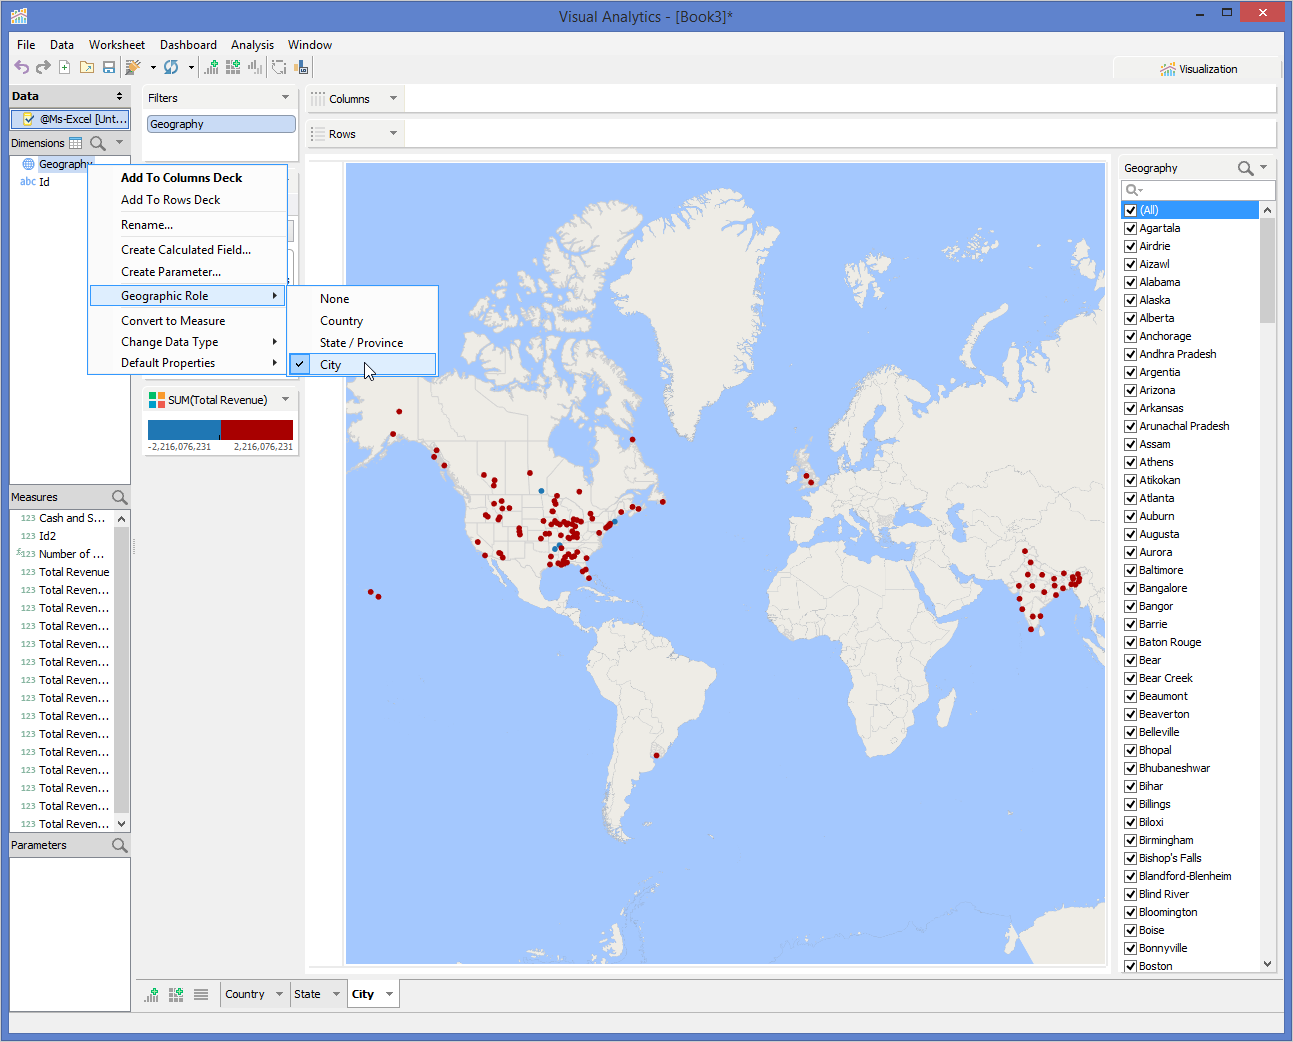Choose Create Calculated Field...
The image size is (1293, 1042).
187,250
